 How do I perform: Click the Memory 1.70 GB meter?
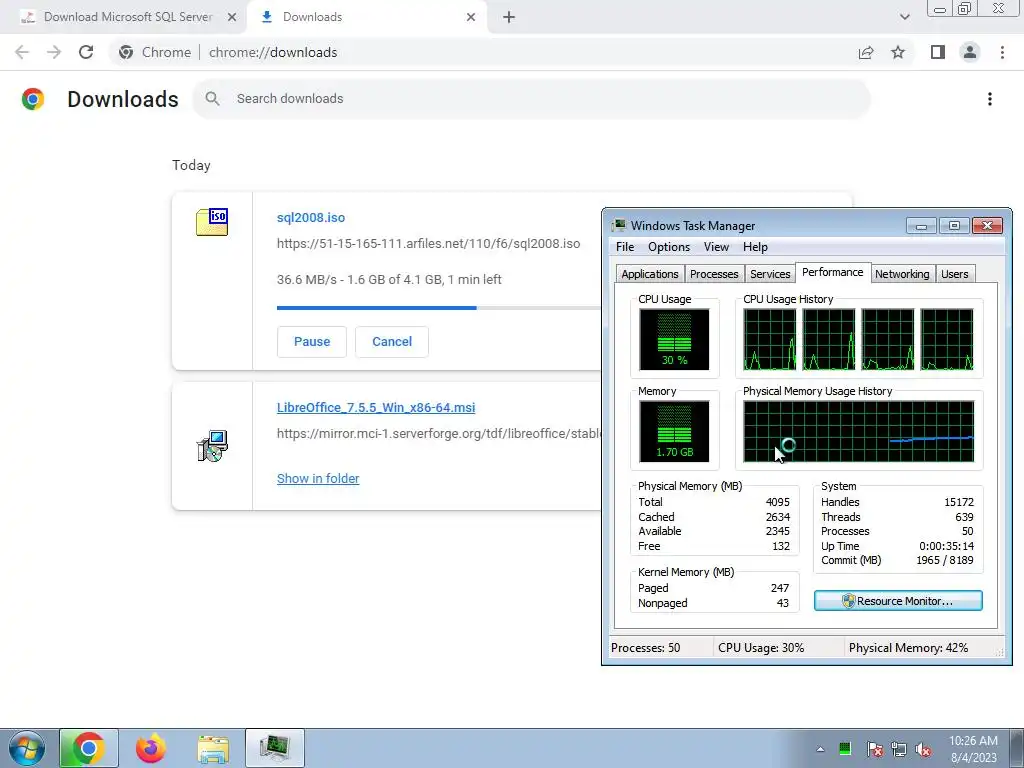click(675, 431)
